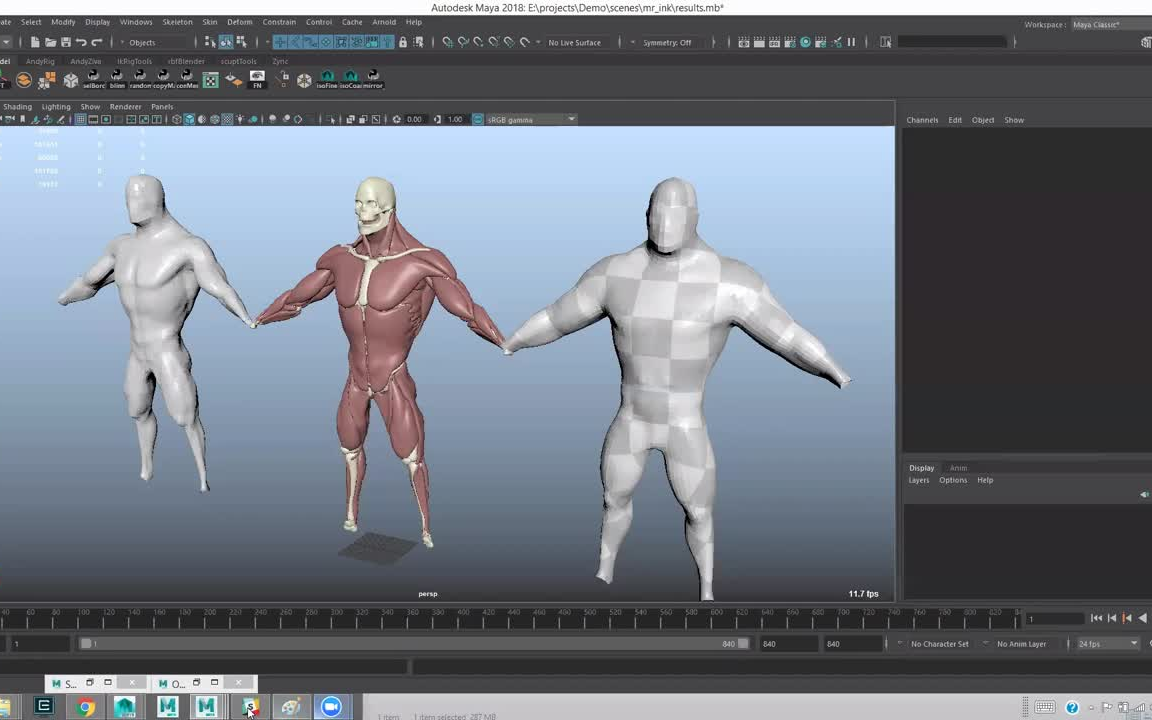
Task: Toggle the lock selection padlock icon
Action: tap(403, 42)
